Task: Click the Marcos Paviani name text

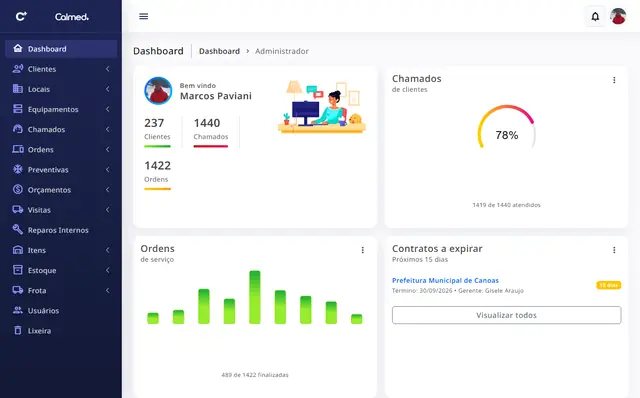Action: click(216, 96)
